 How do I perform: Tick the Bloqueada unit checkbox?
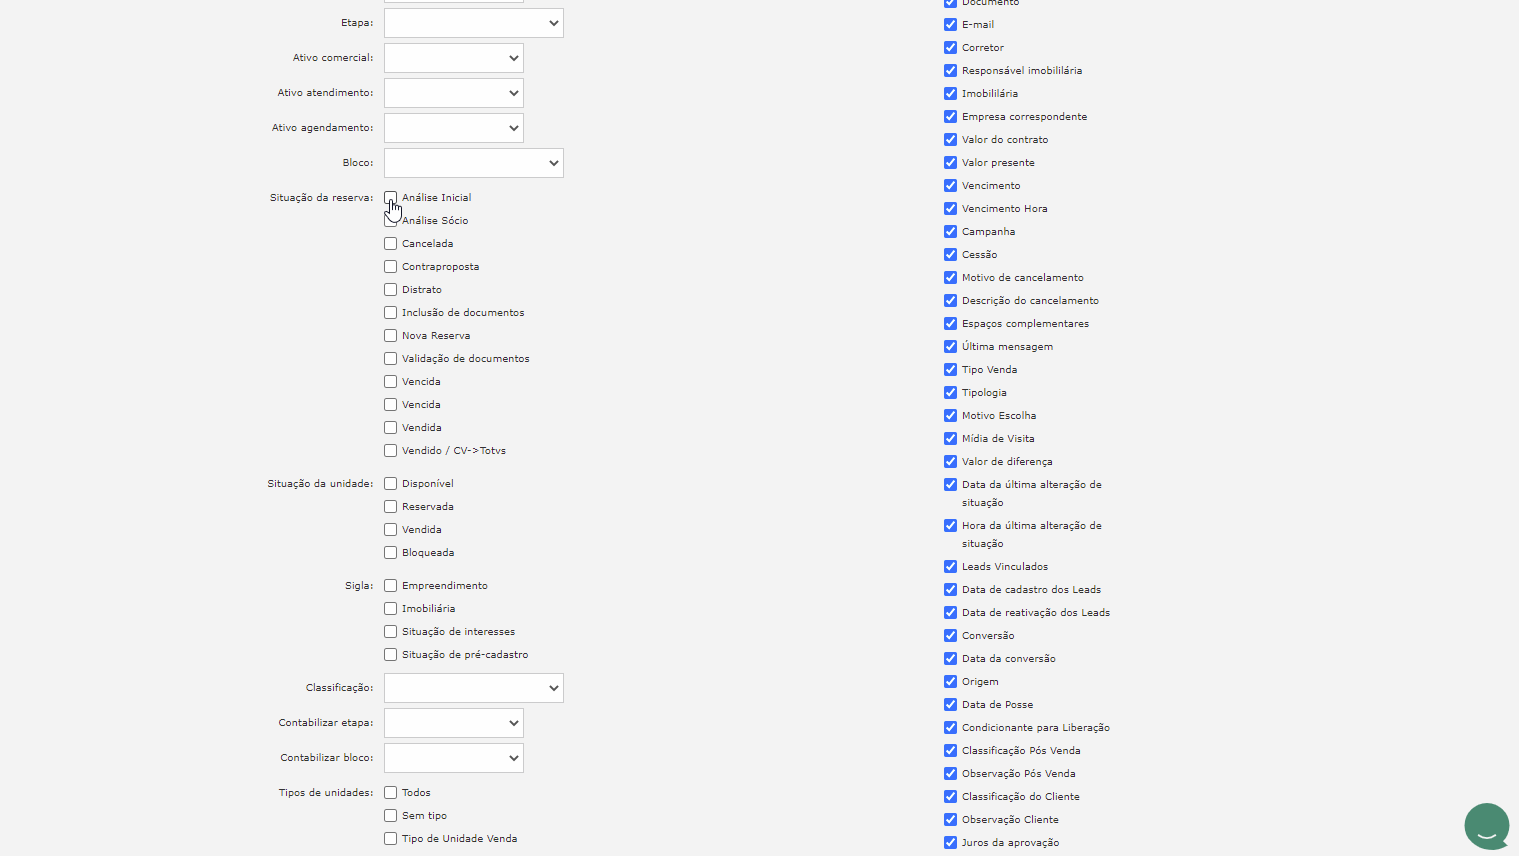tap(391, 553)
